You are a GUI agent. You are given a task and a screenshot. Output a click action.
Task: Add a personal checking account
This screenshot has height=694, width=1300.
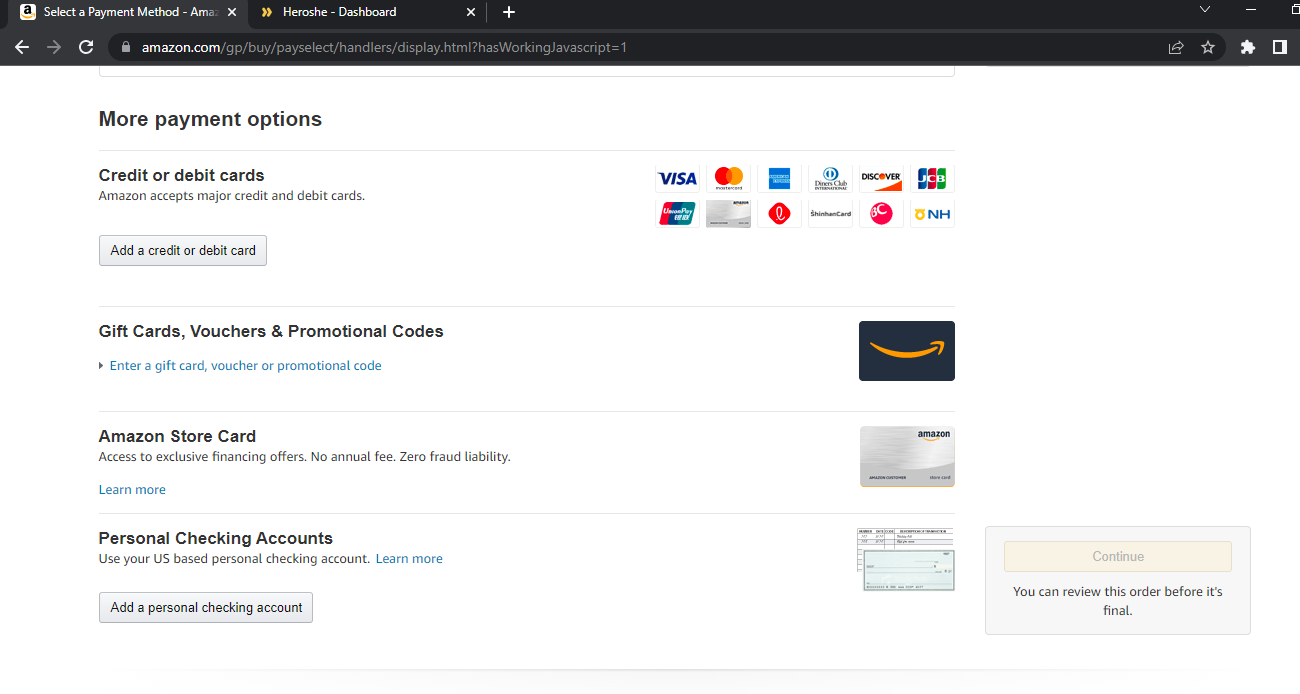pyautogui.click(x=206, y=607)
